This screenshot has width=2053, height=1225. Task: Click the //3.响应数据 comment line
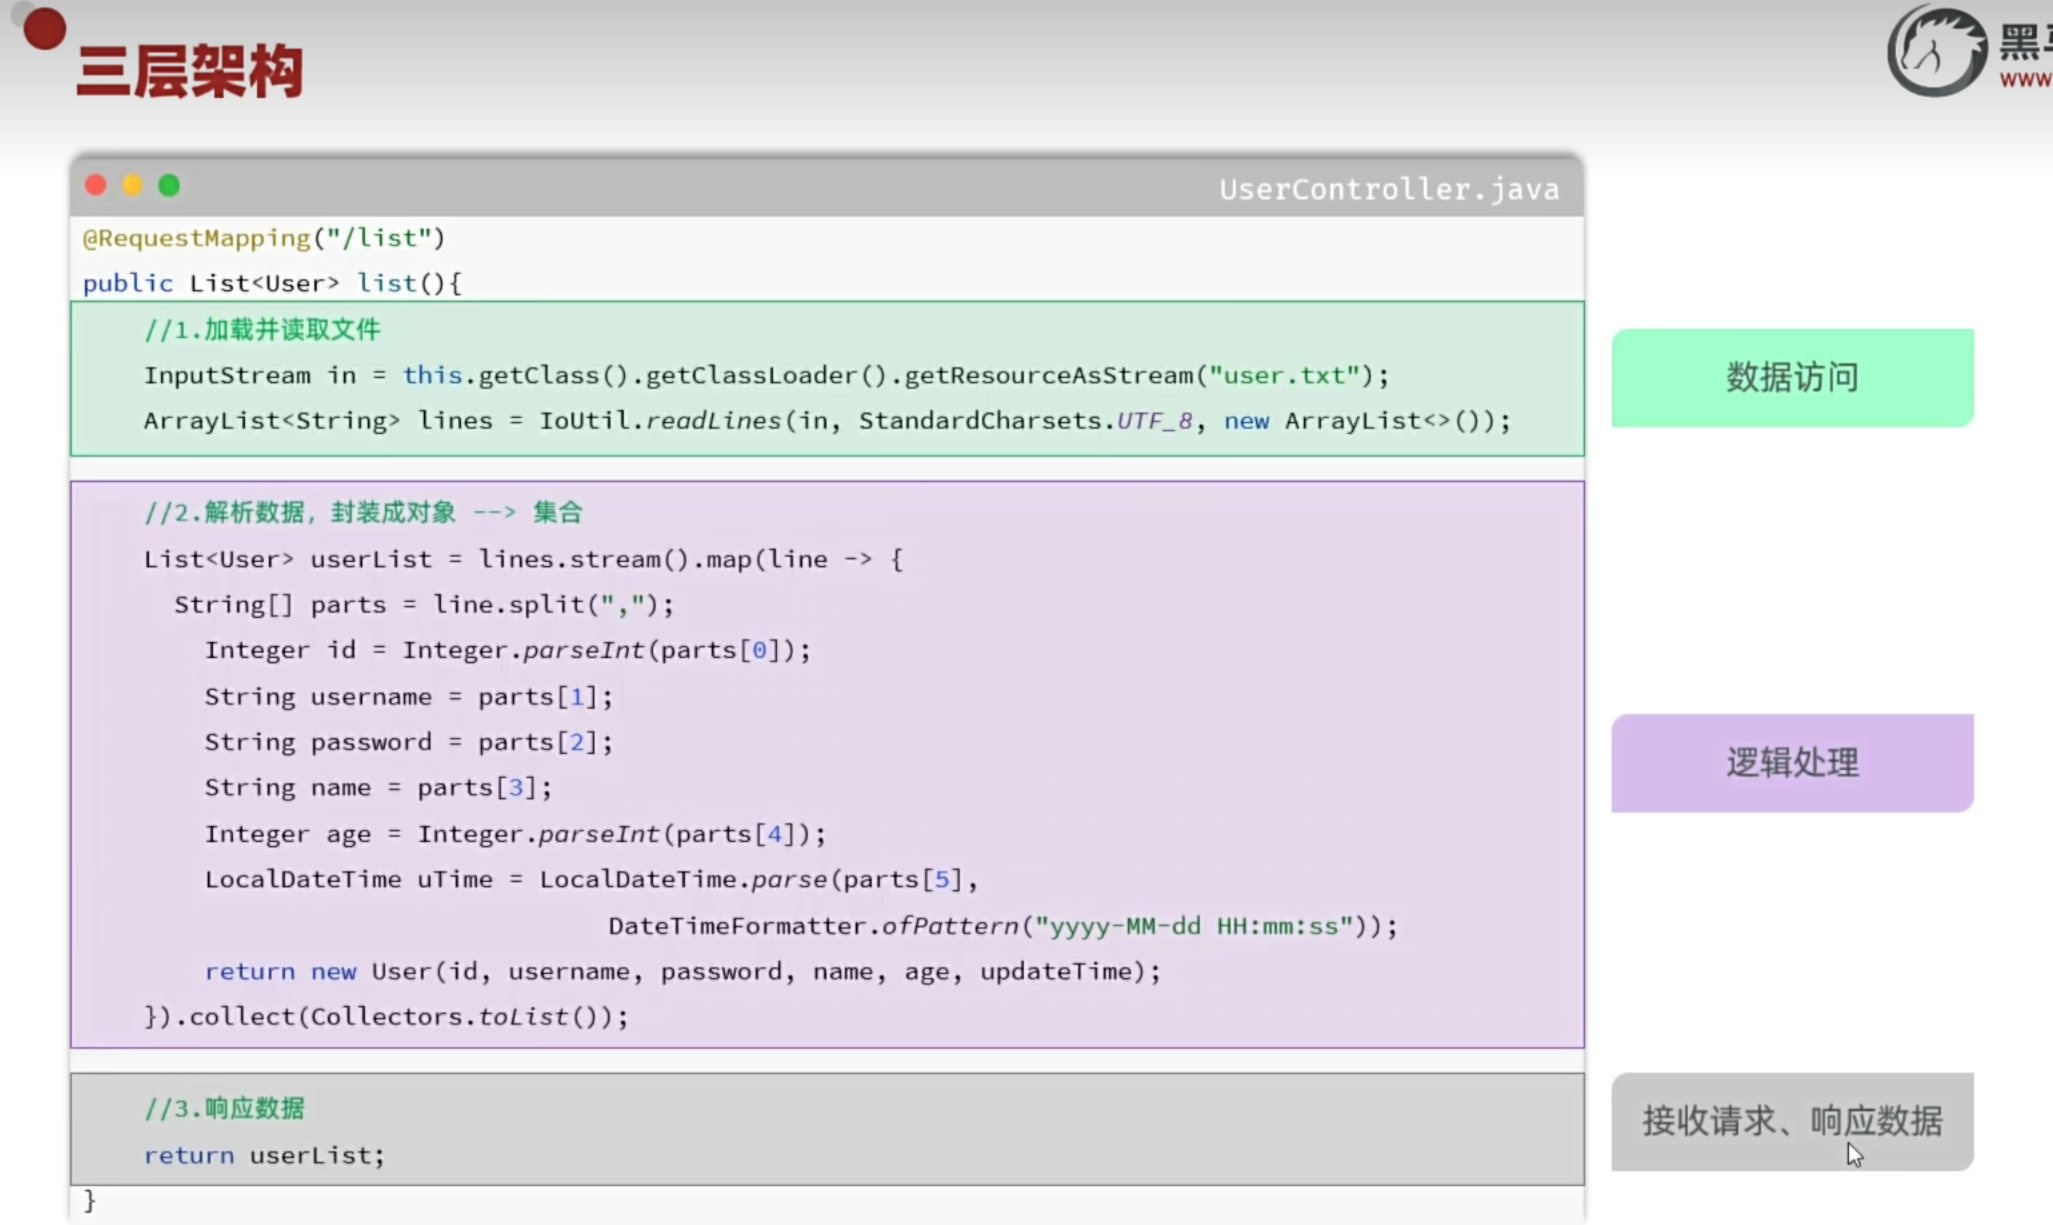tap(224, 1108)
